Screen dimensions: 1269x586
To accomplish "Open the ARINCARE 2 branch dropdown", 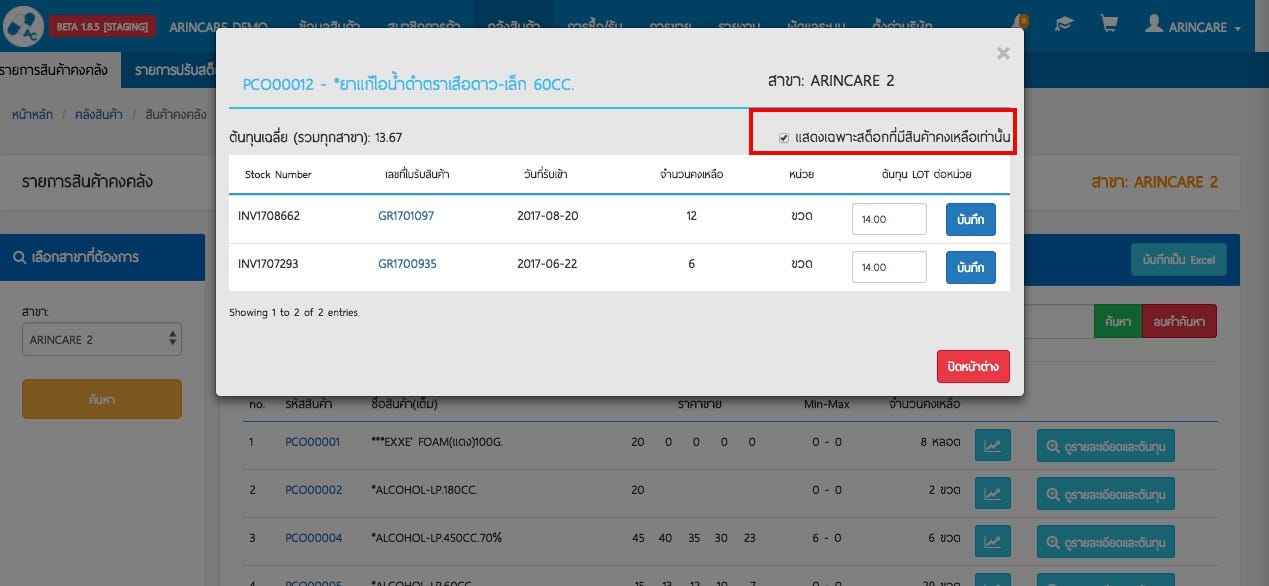I will point(102,339).
